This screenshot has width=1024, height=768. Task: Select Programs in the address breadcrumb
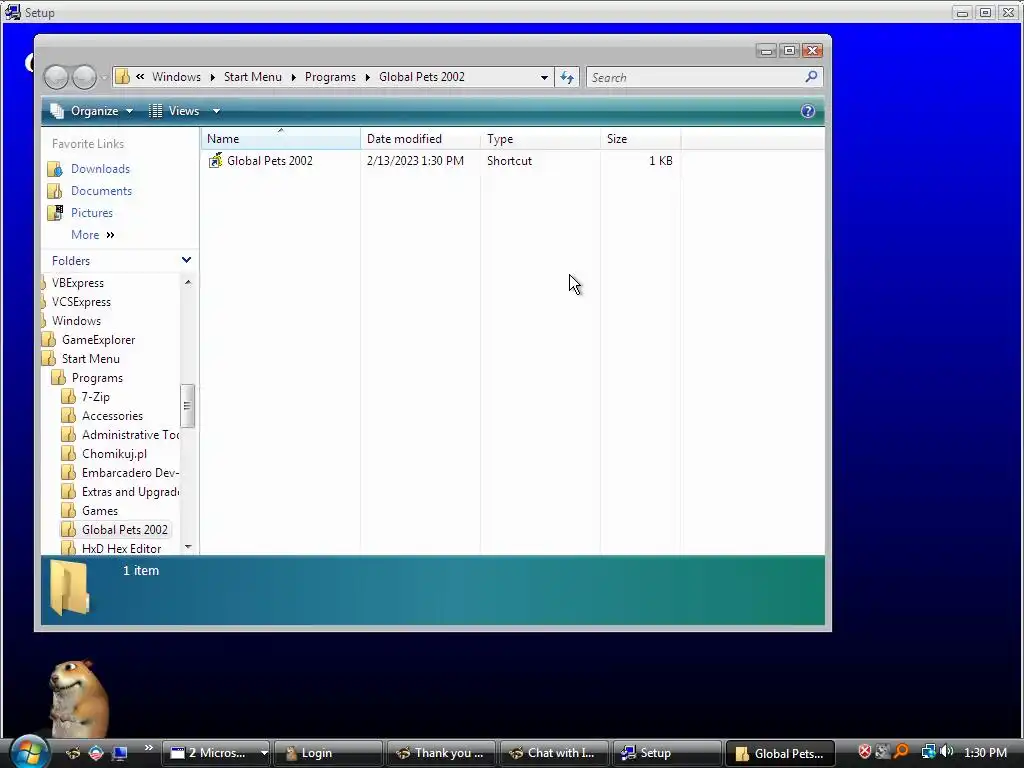coord(330,76)
